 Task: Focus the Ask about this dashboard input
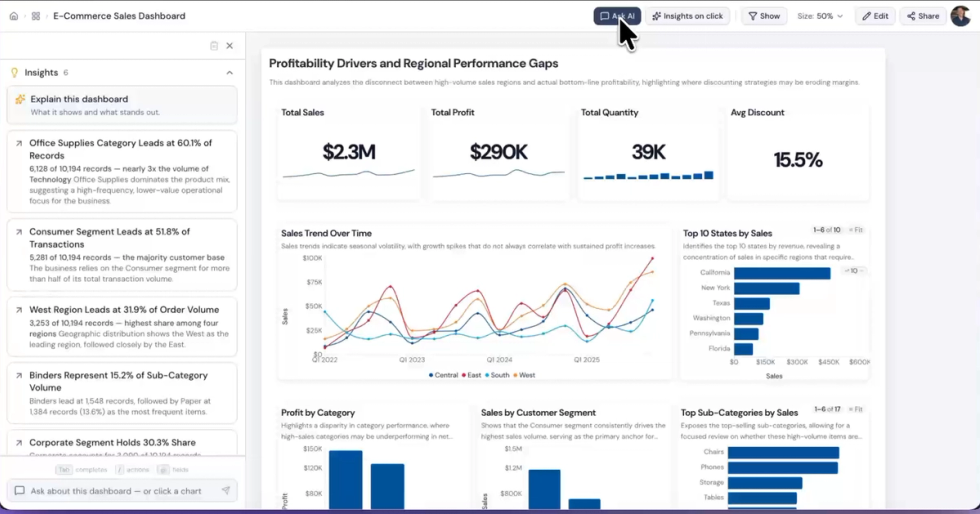[122, 491]
